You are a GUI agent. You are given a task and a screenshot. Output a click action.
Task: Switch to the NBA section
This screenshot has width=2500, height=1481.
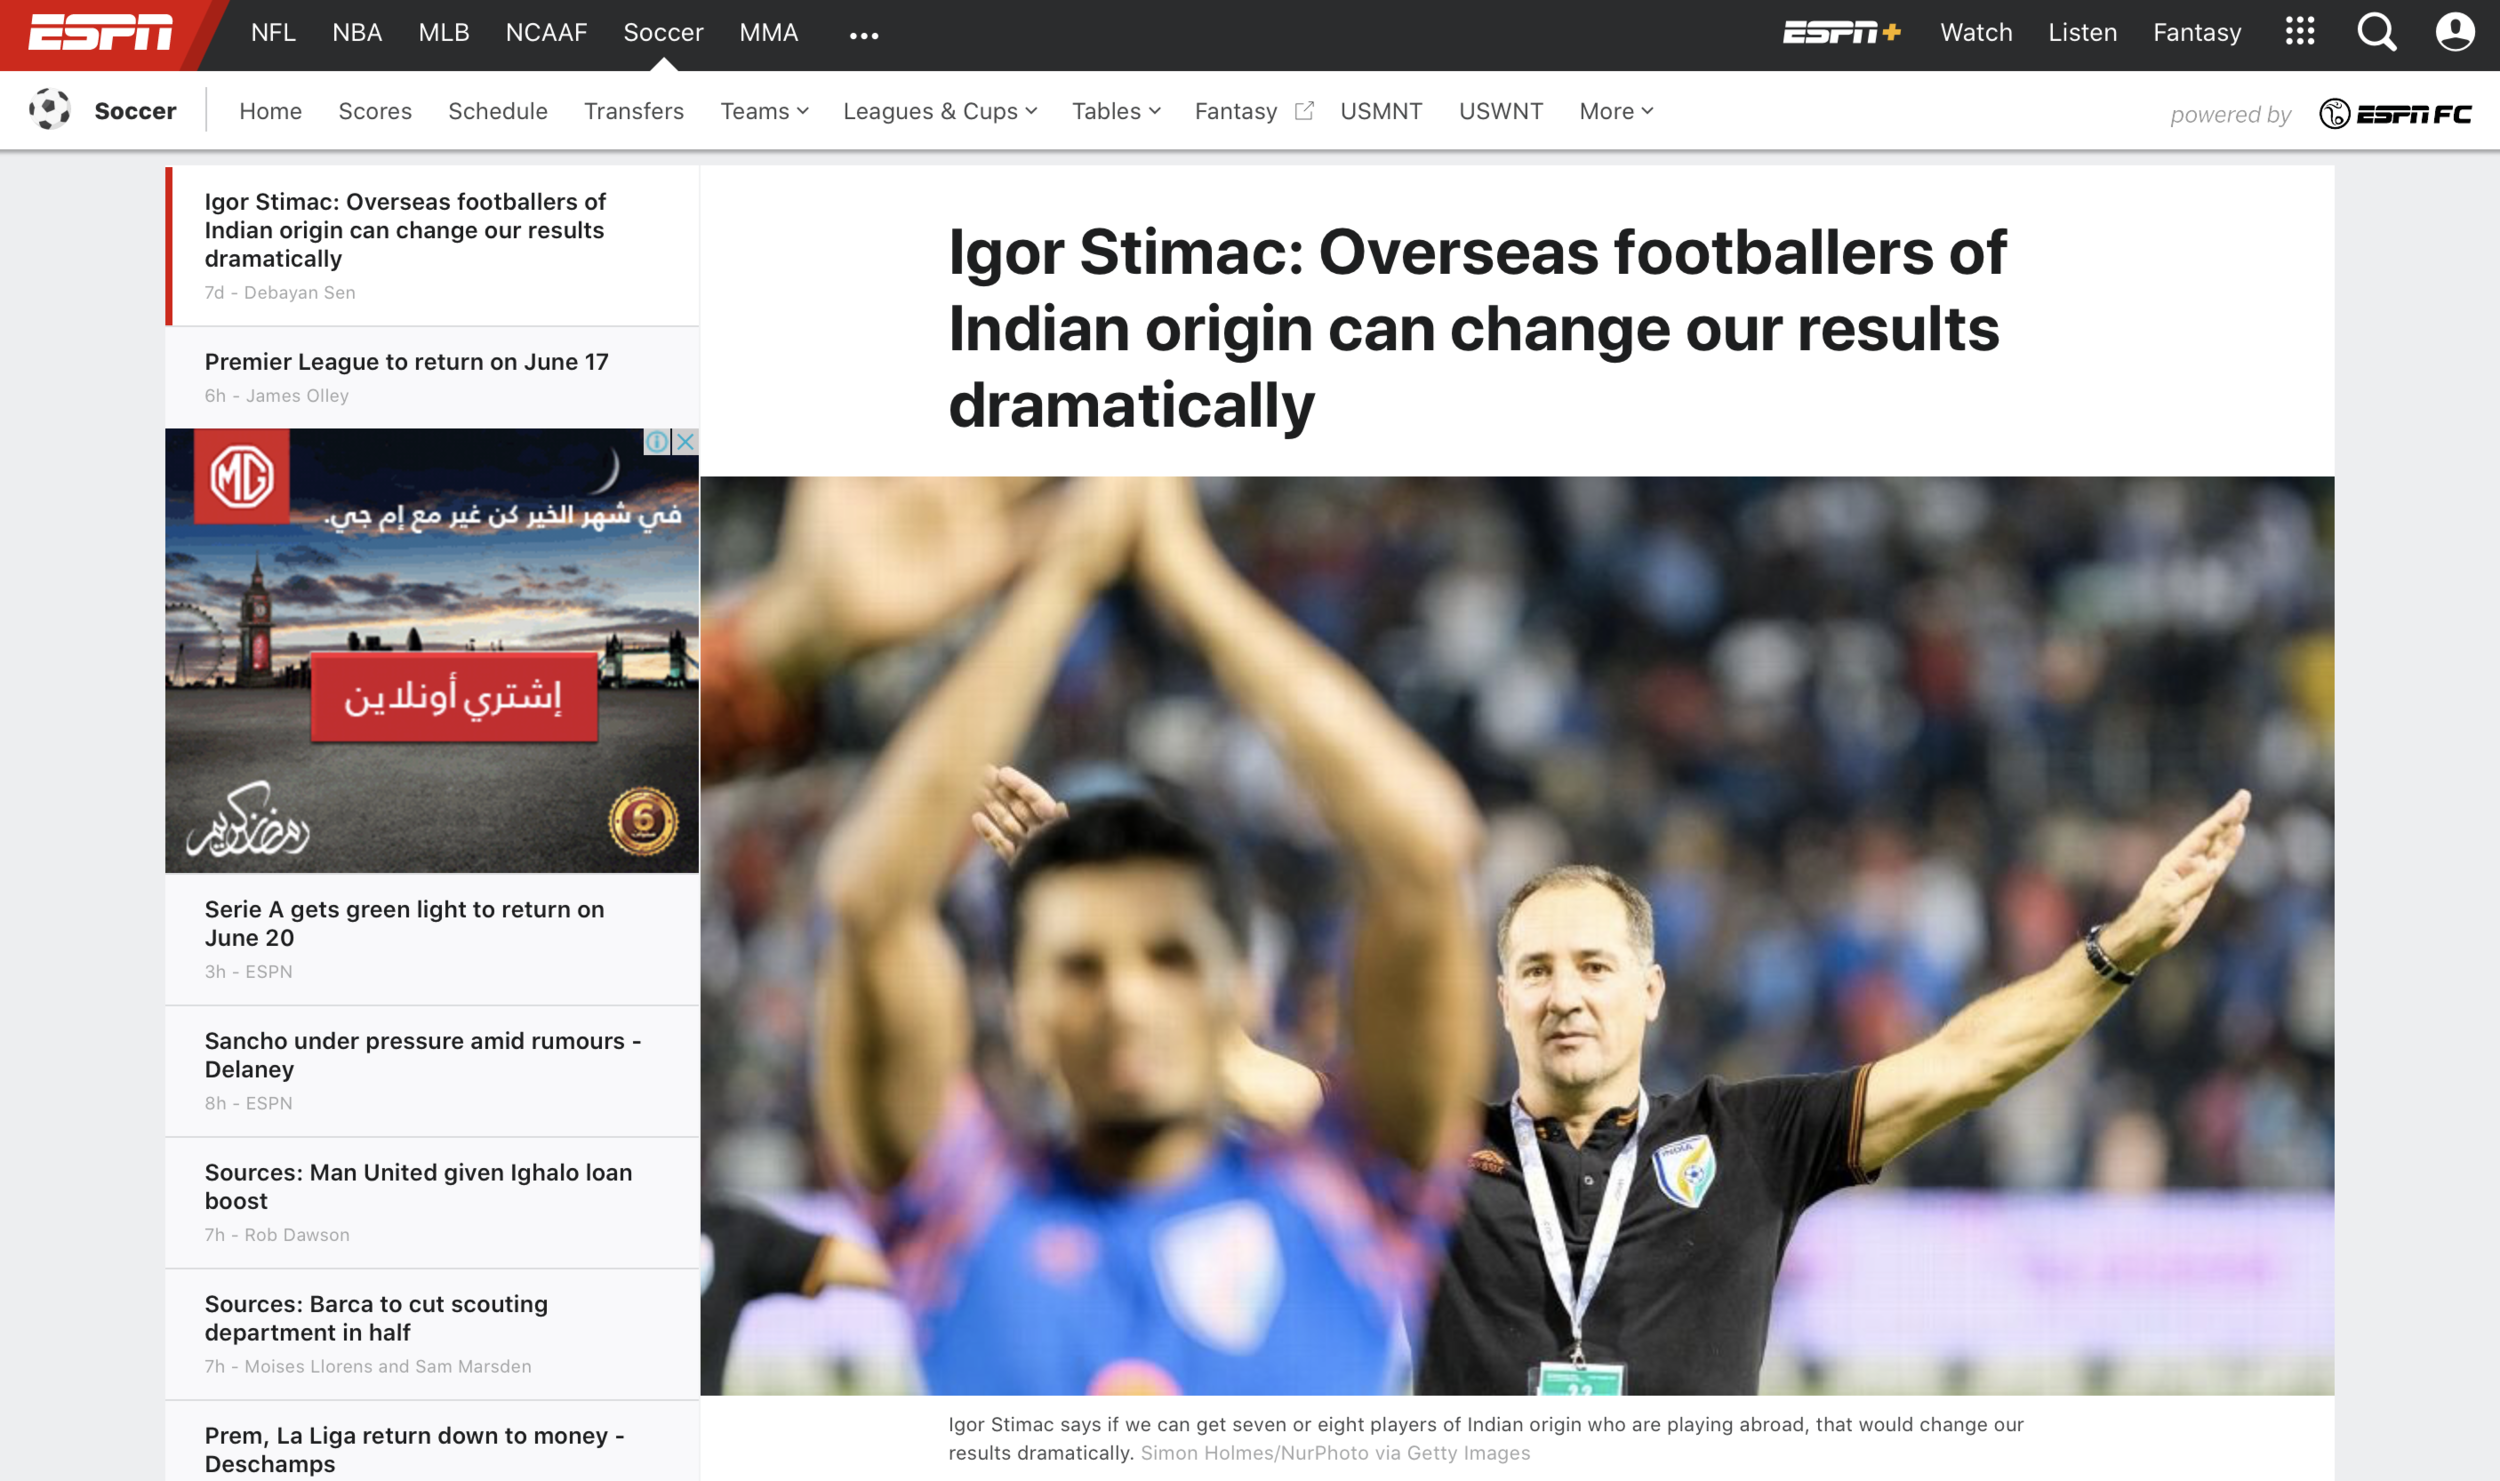[356, 31]
